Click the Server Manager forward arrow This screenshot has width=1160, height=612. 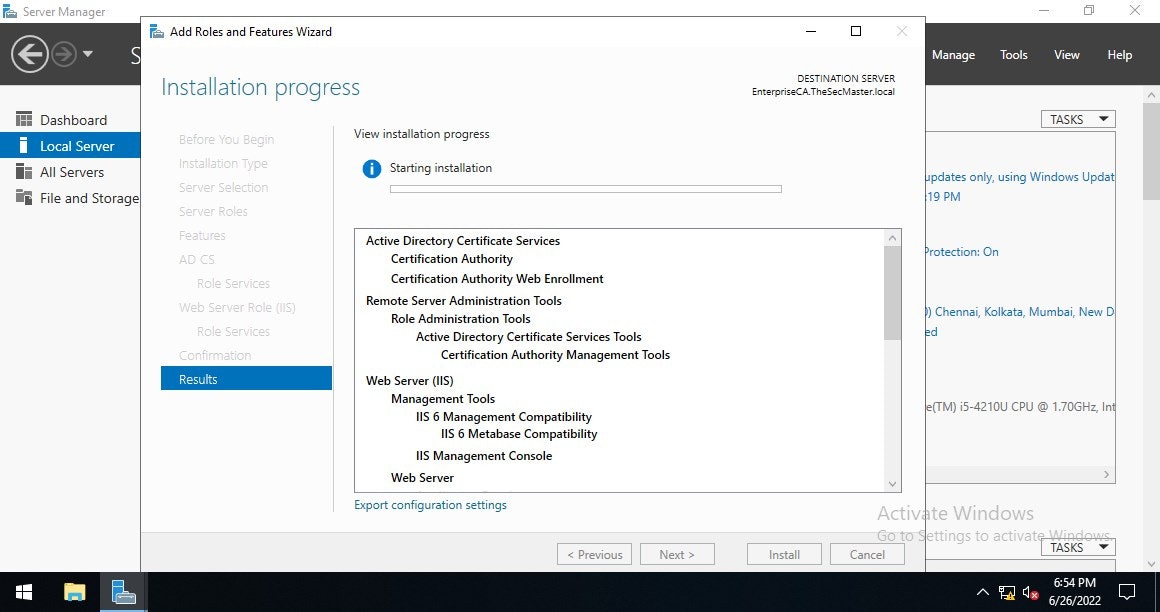[64, 54]
